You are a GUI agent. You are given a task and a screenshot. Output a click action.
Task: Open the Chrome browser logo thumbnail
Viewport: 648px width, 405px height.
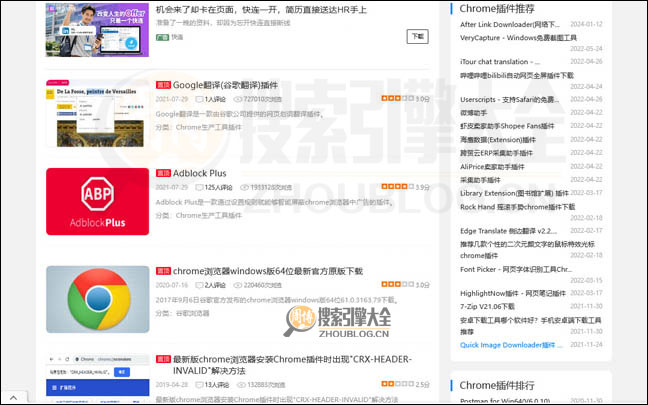coord(98,299)
